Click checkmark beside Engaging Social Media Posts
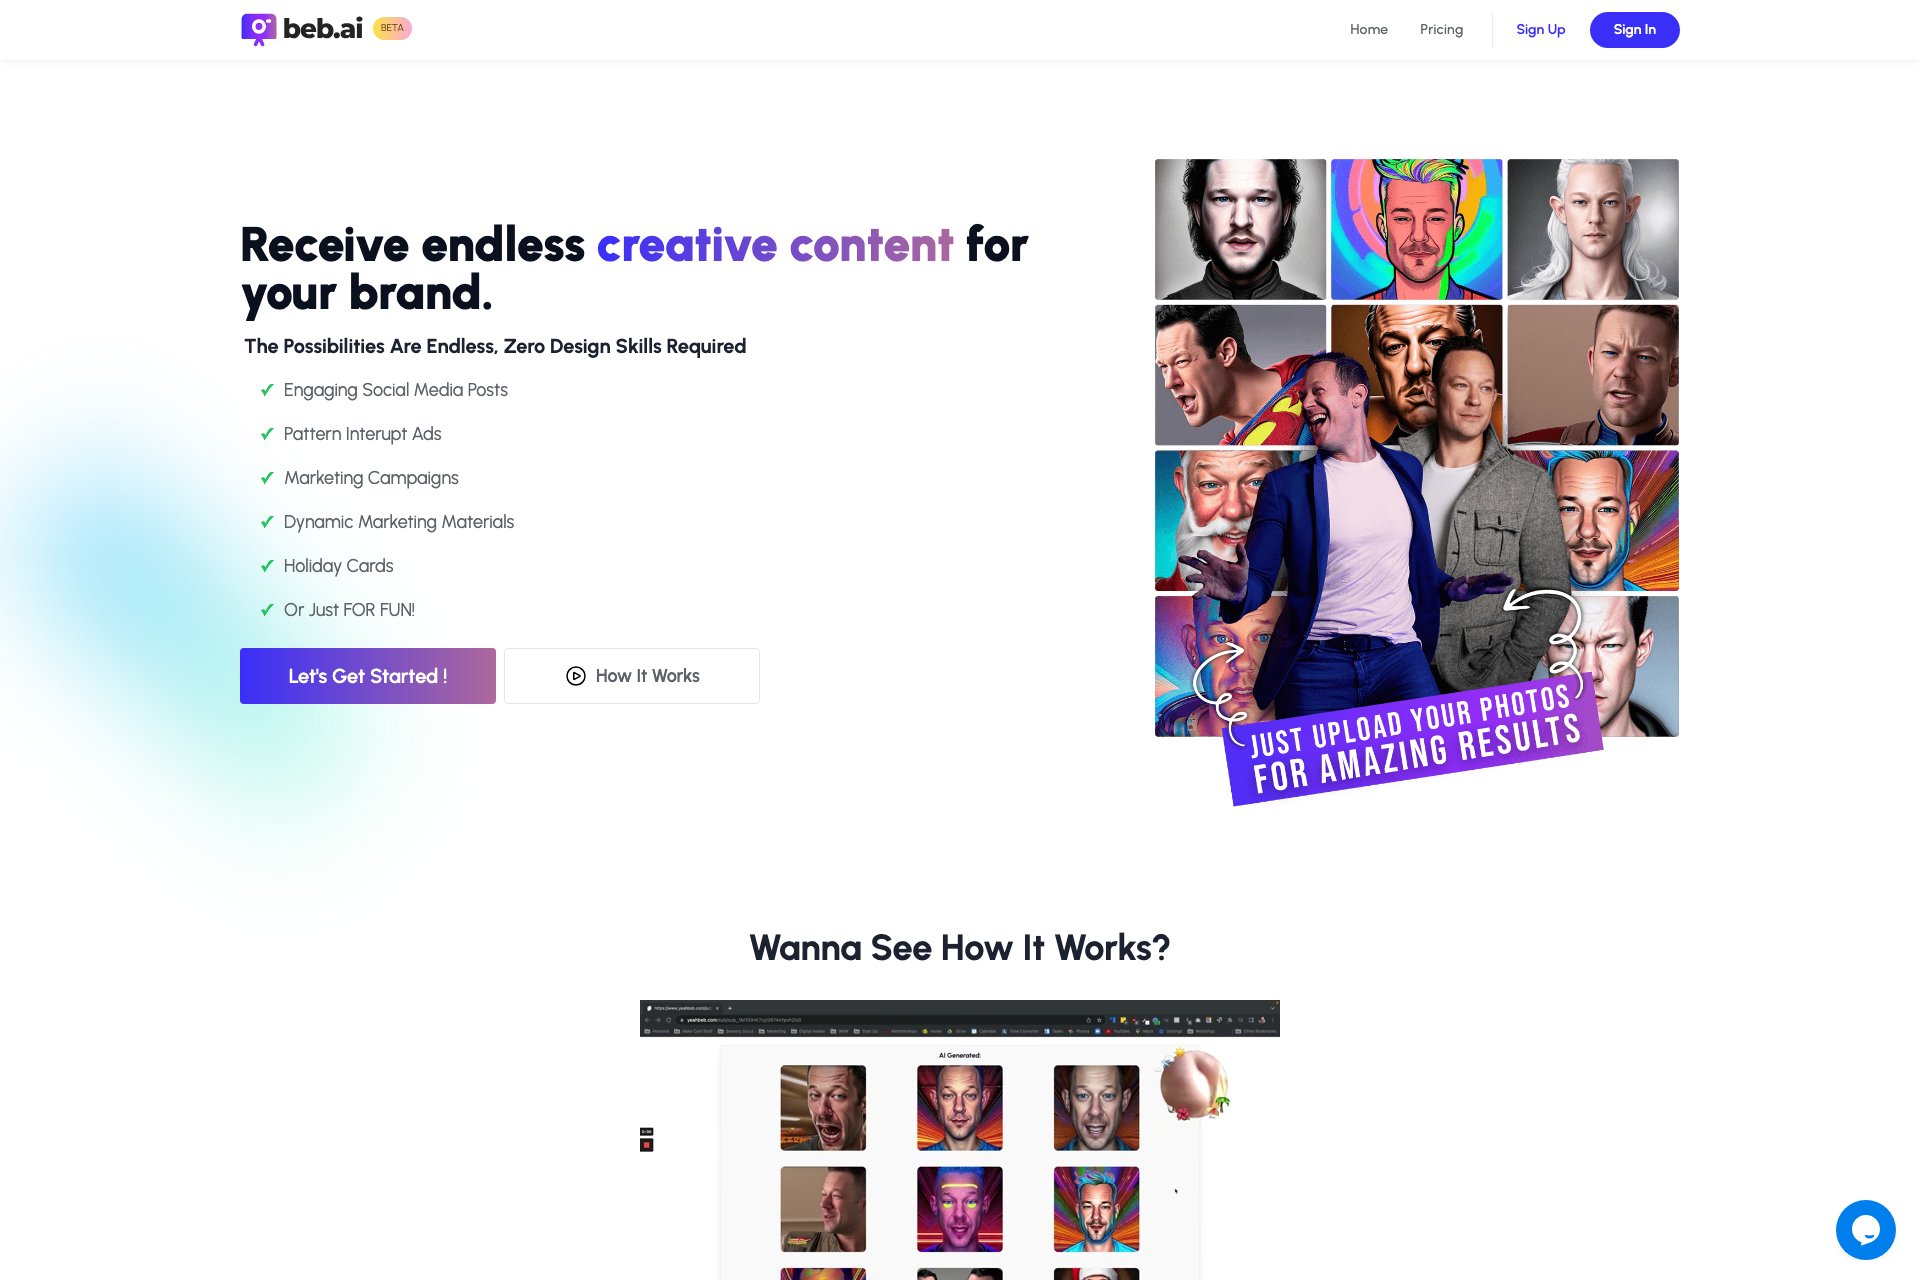The image size is (1920, 1280). (267, 390)
